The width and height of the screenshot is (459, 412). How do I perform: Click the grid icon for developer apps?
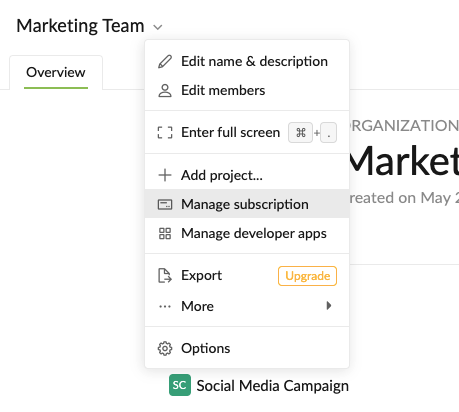click(x=165, y=233)
